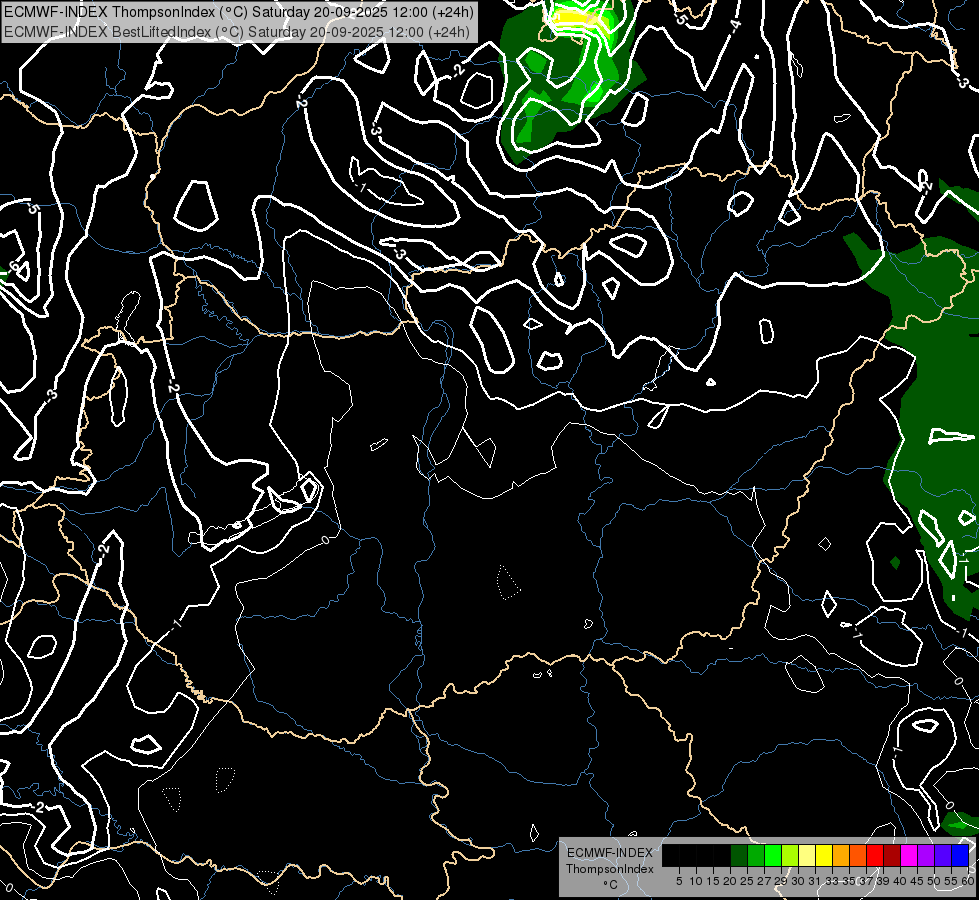Select the yellow-green 29–30 legend swatch
Viewport: 979px width, 900px height.
(790, 855)
